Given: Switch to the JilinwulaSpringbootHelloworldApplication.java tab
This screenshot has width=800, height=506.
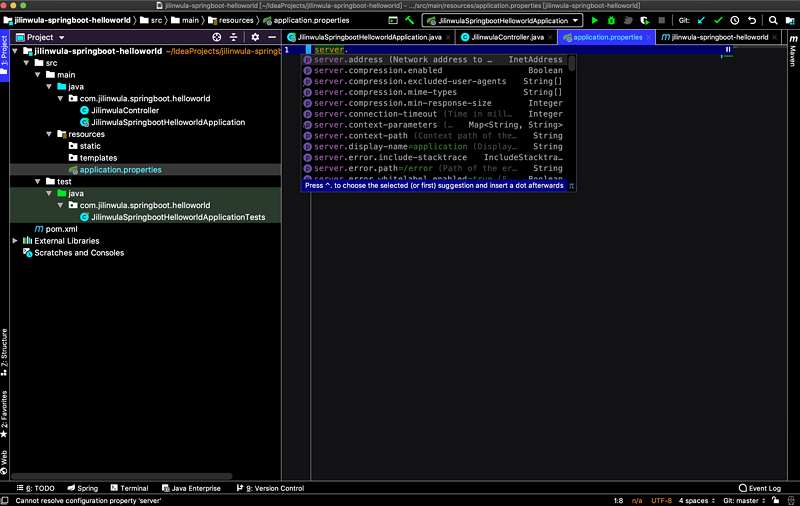Looking at the screenshot, I should coord(368,37).
